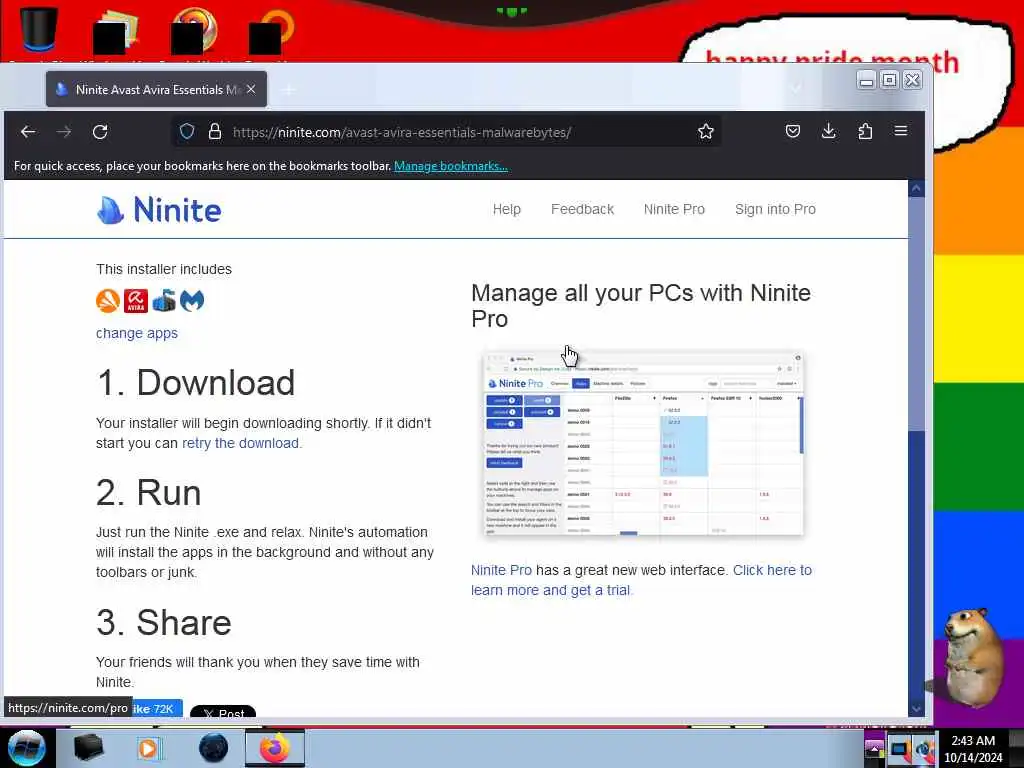
Task: Click the vertical scrollbar thumb
Action: tap(916, 313)
